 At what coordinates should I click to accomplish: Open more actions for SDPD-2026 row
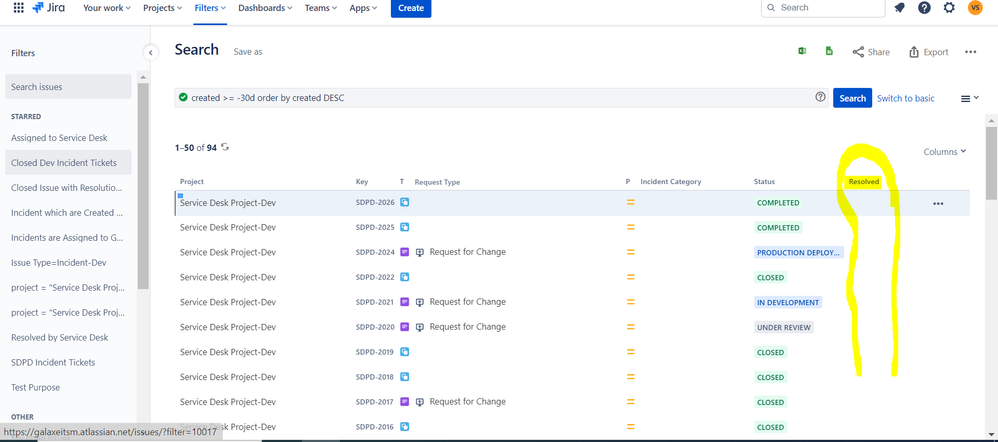coord(938,203)
